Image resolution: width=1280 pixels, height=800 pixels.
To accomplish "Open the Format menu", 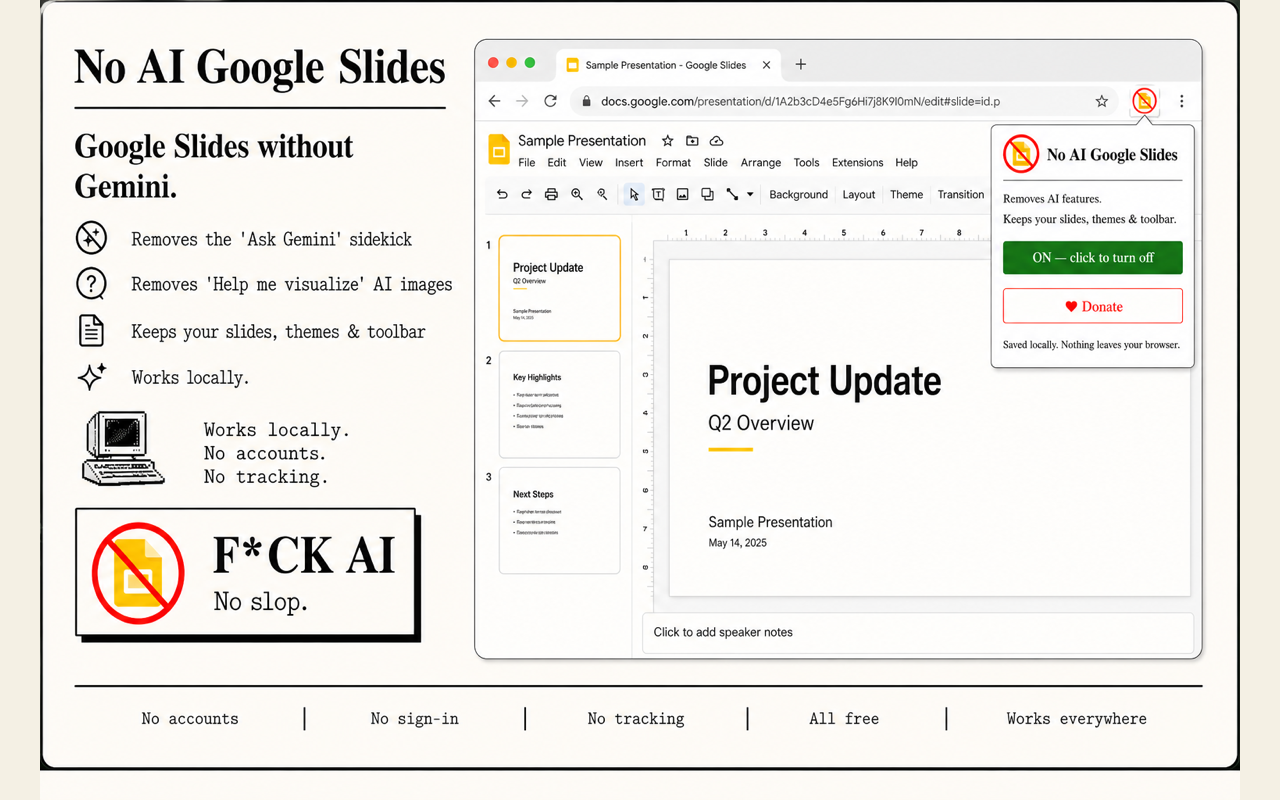I will (673, 162).
